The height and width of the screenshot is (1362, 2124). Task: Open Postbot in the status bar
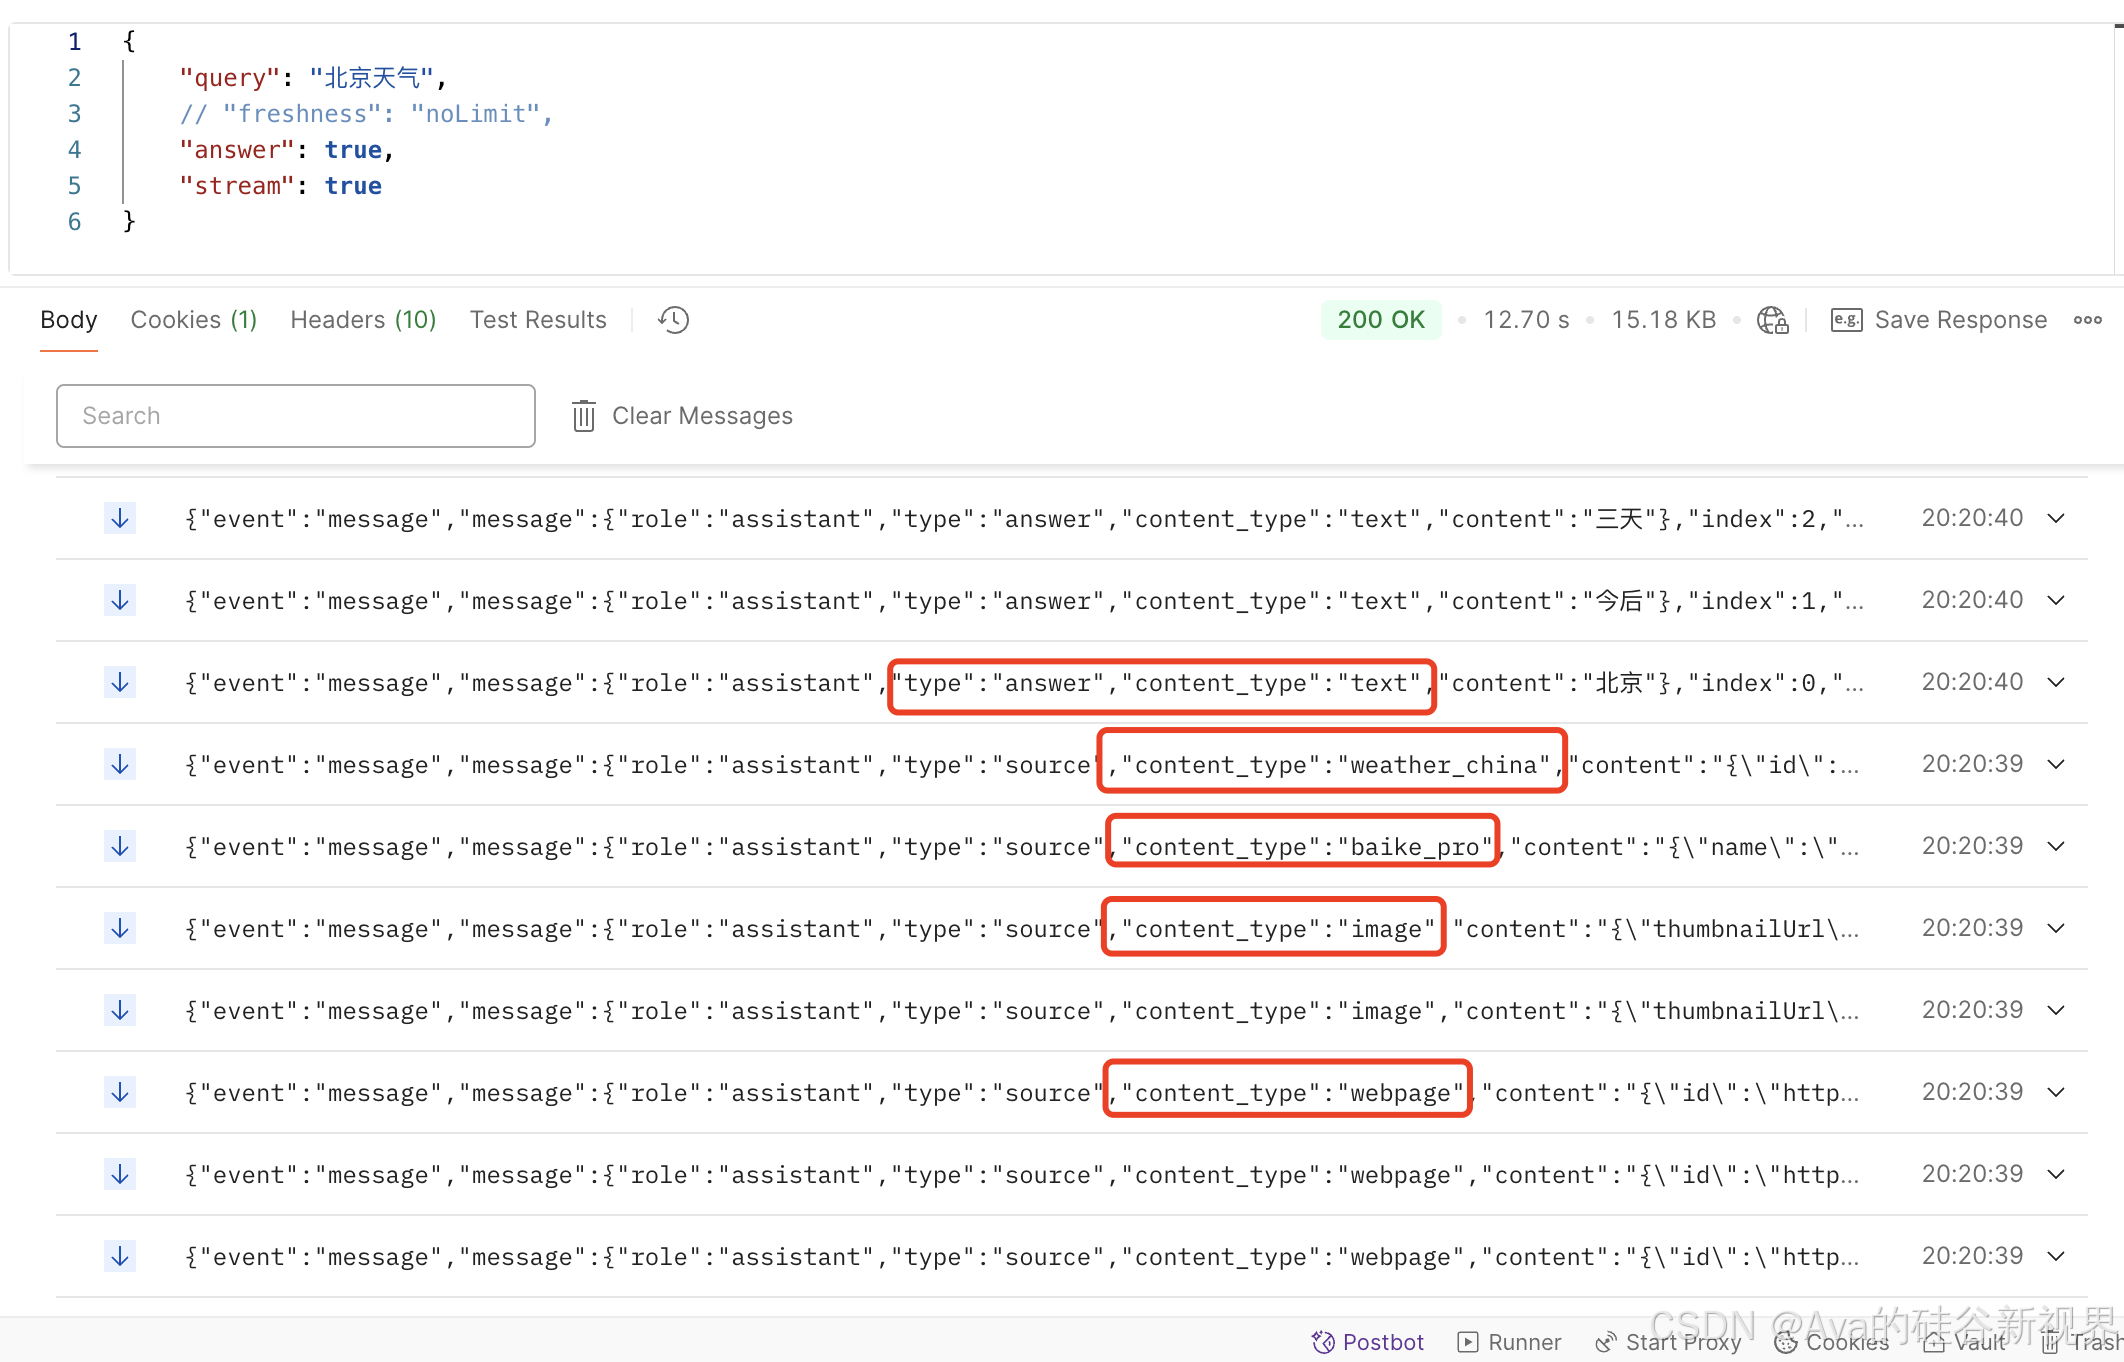(x=1368, y=1342)
